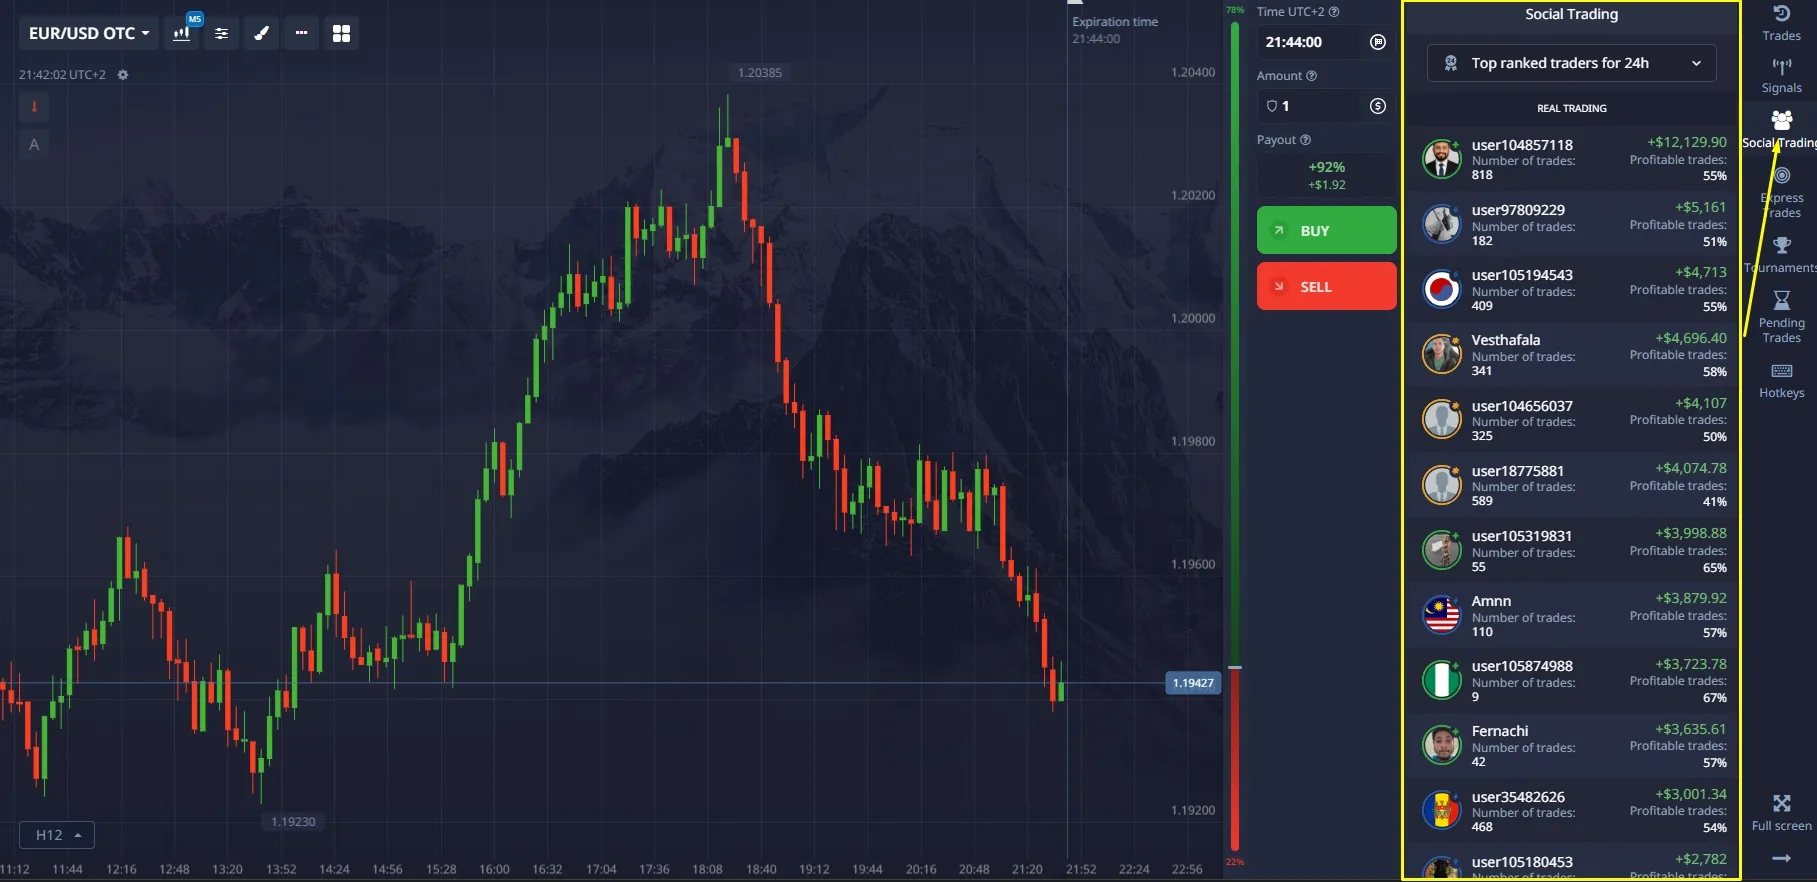Viewport: 1817px width, 882px height.
Task: Enter Full screen mode
Action: [1781, 812]
